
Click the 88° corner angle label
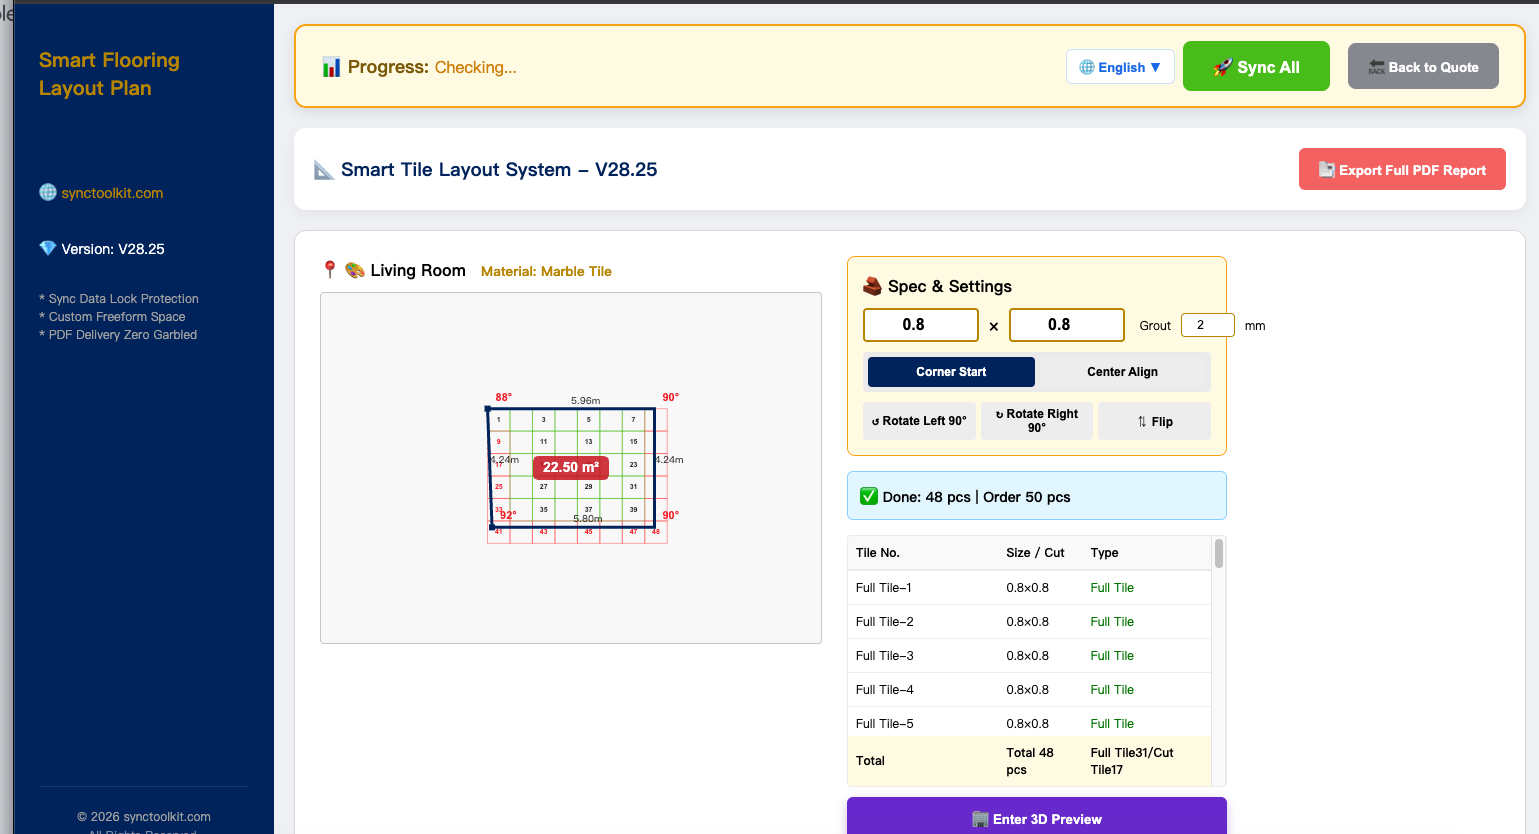point(504,397)
